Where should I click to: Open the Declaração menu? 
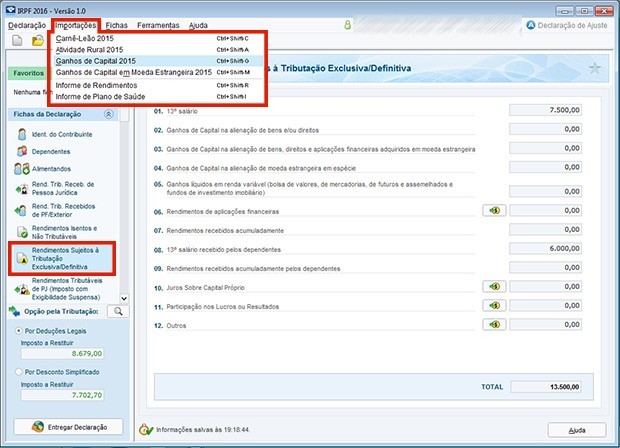pyautogui.click(x=27, y=25)
